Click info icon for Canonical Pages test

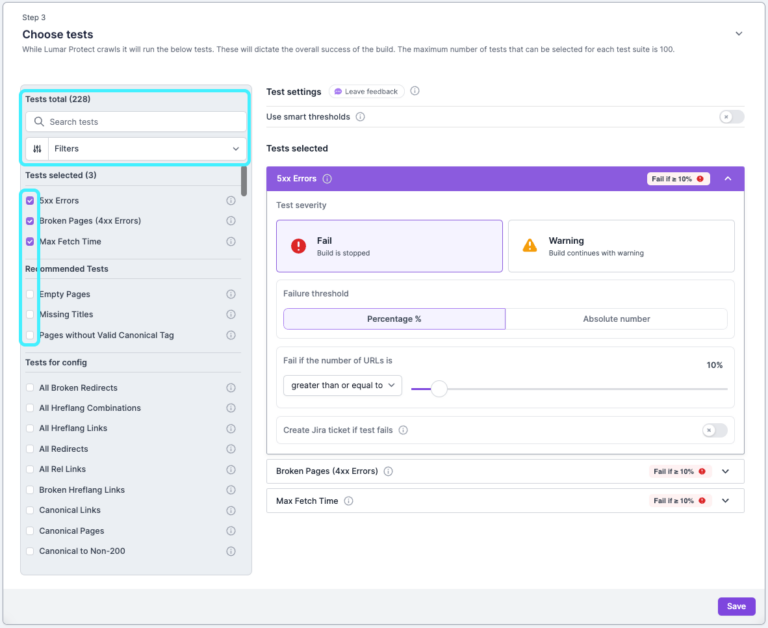coord(231,531)
